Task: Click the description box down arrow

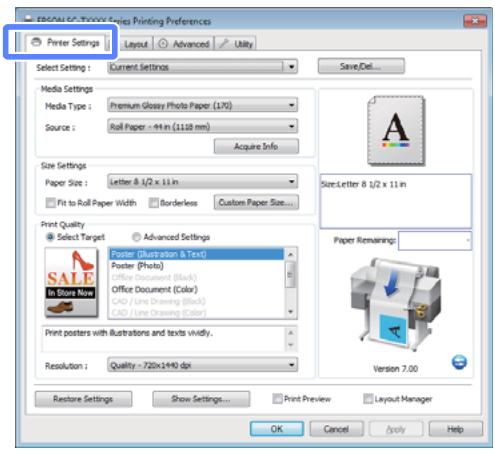Action: point(291,345)
